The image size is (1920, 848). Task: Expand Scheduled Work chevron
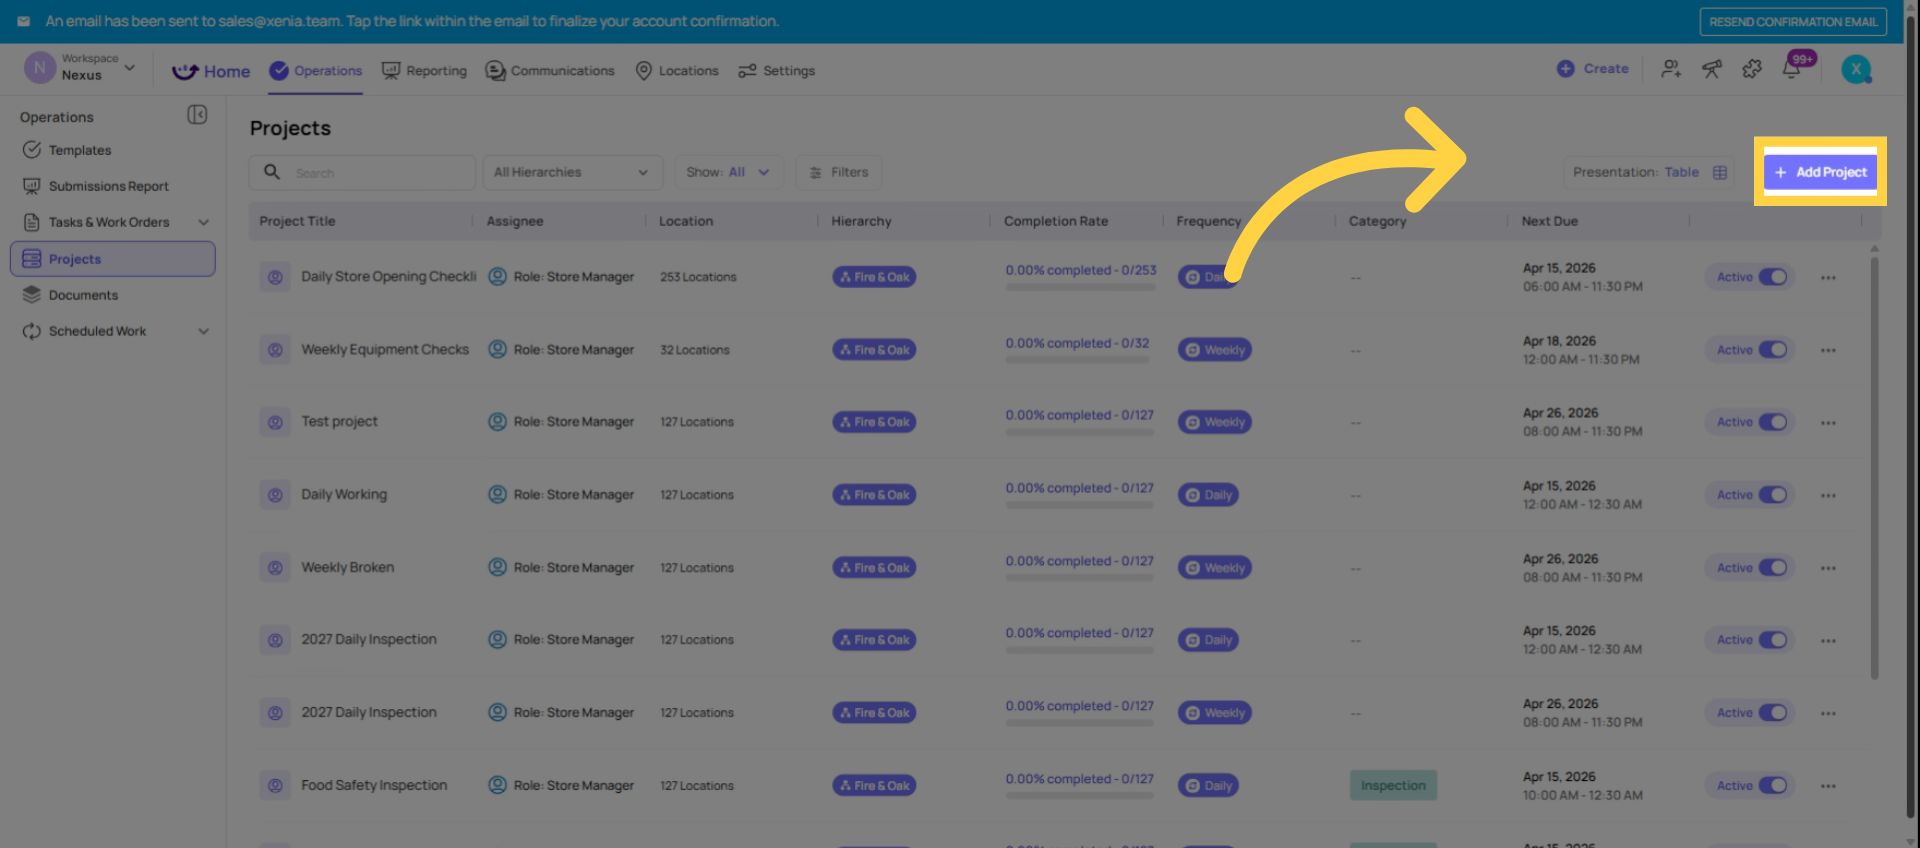pos(204,331)
